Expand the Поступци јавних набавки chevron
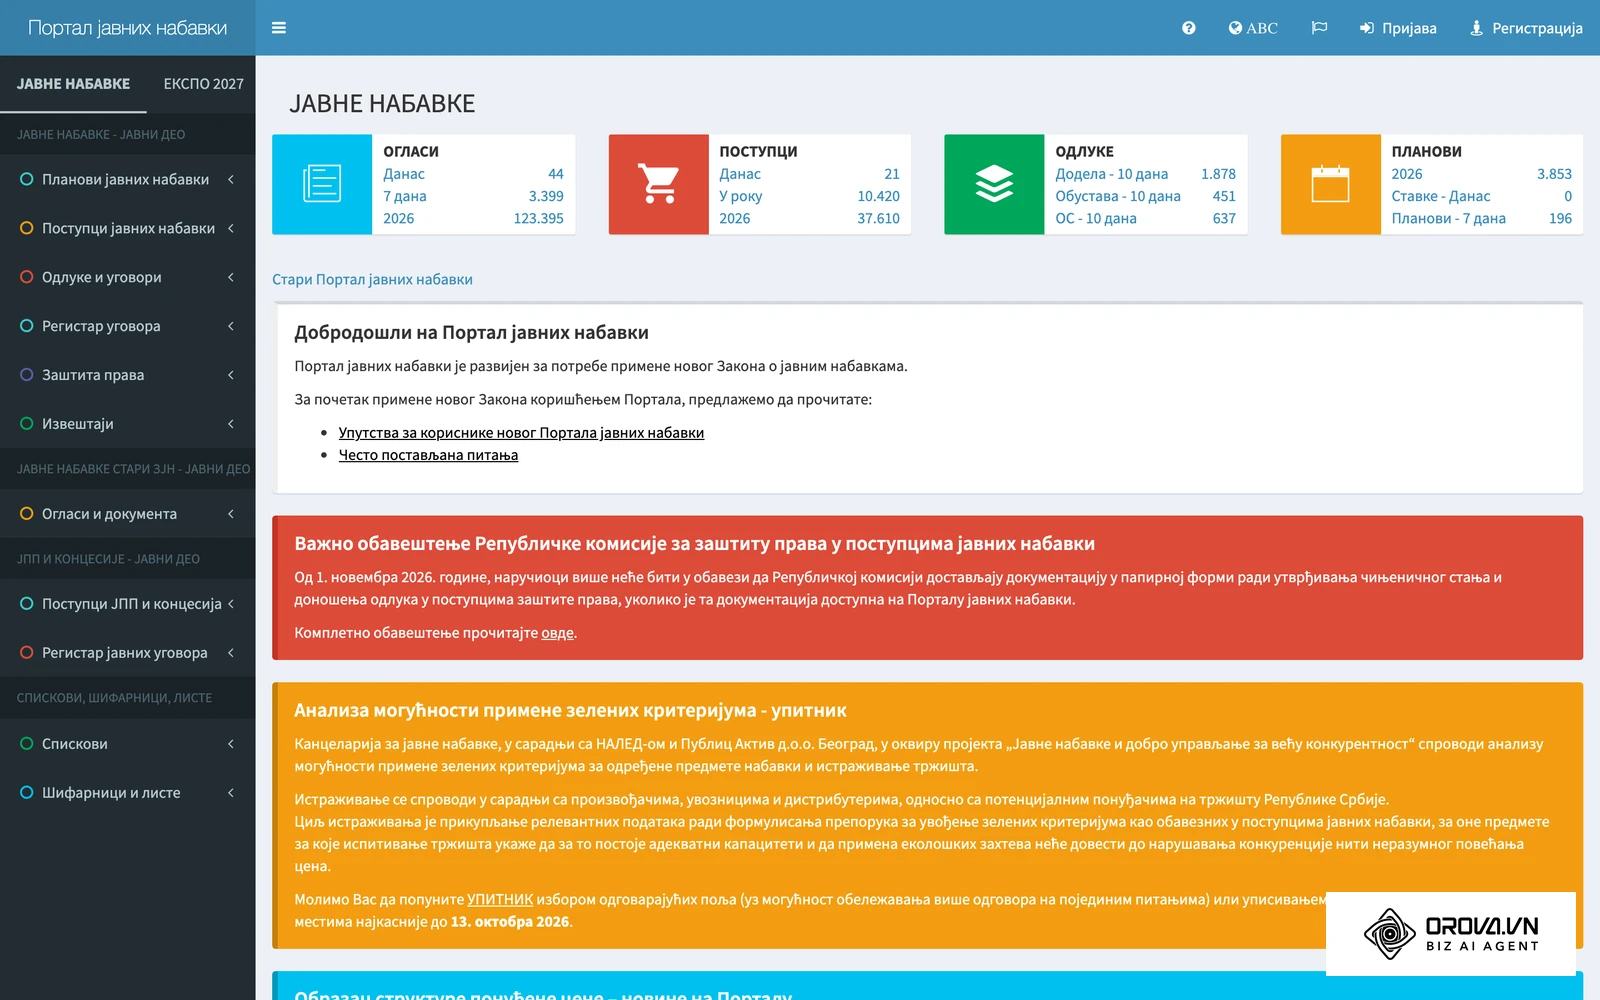This screenshot has height=1000, width=1600. pos(231,228)
